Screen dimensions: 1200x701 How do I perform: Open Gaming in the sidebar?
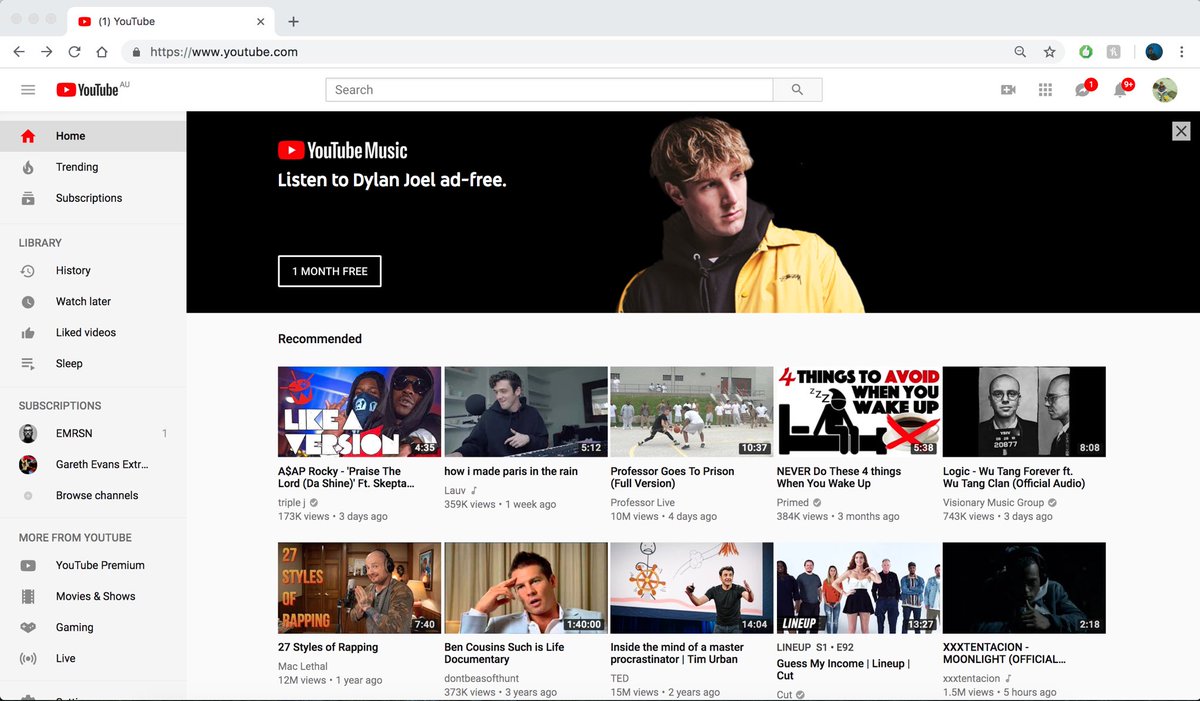93,627
